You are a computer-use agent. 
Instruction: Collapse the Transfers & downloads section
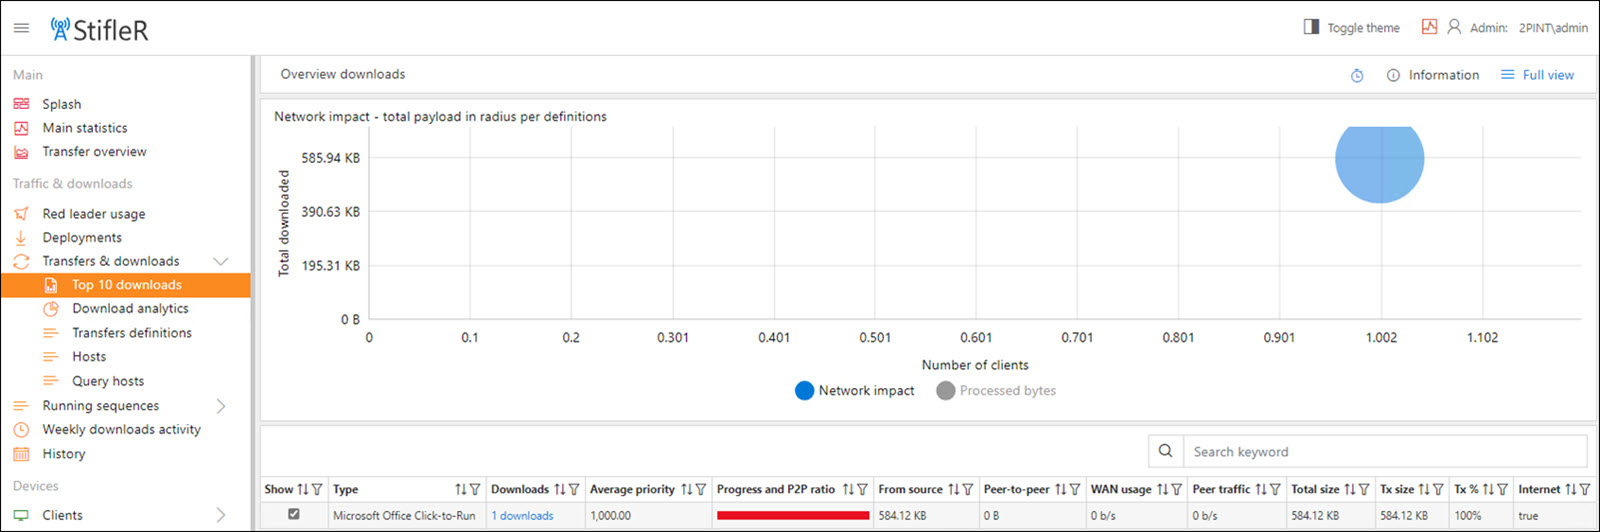point(221,261)
